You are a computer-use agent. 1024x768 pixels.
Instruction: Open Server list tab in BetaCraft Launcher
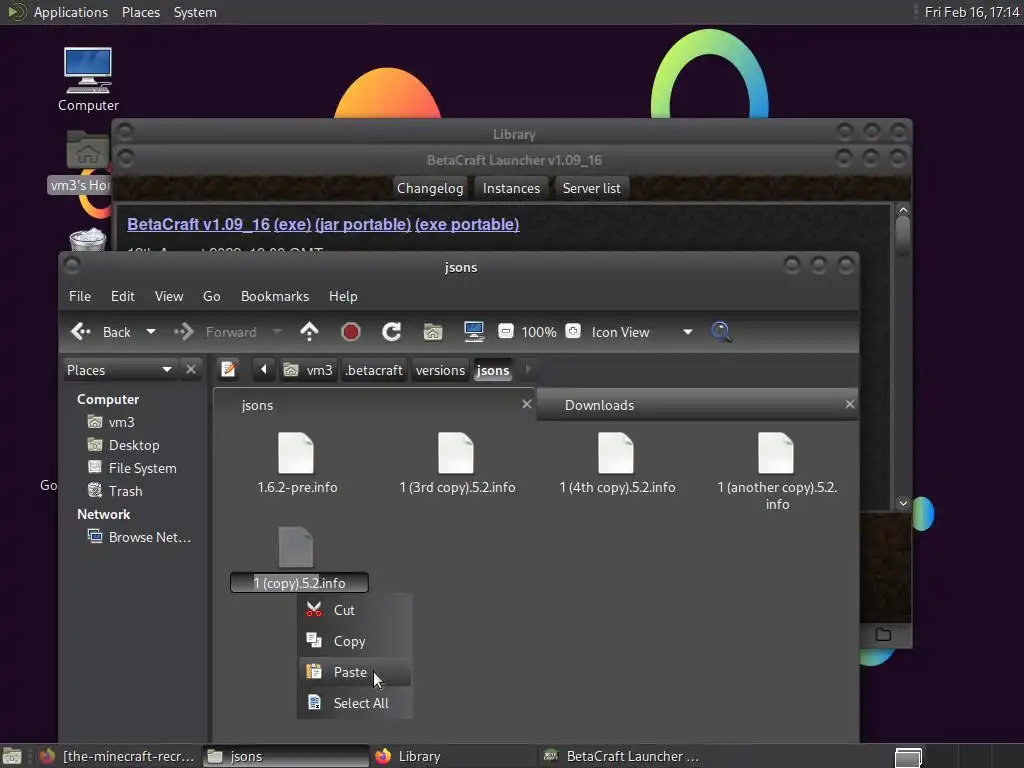coord(591,188)
